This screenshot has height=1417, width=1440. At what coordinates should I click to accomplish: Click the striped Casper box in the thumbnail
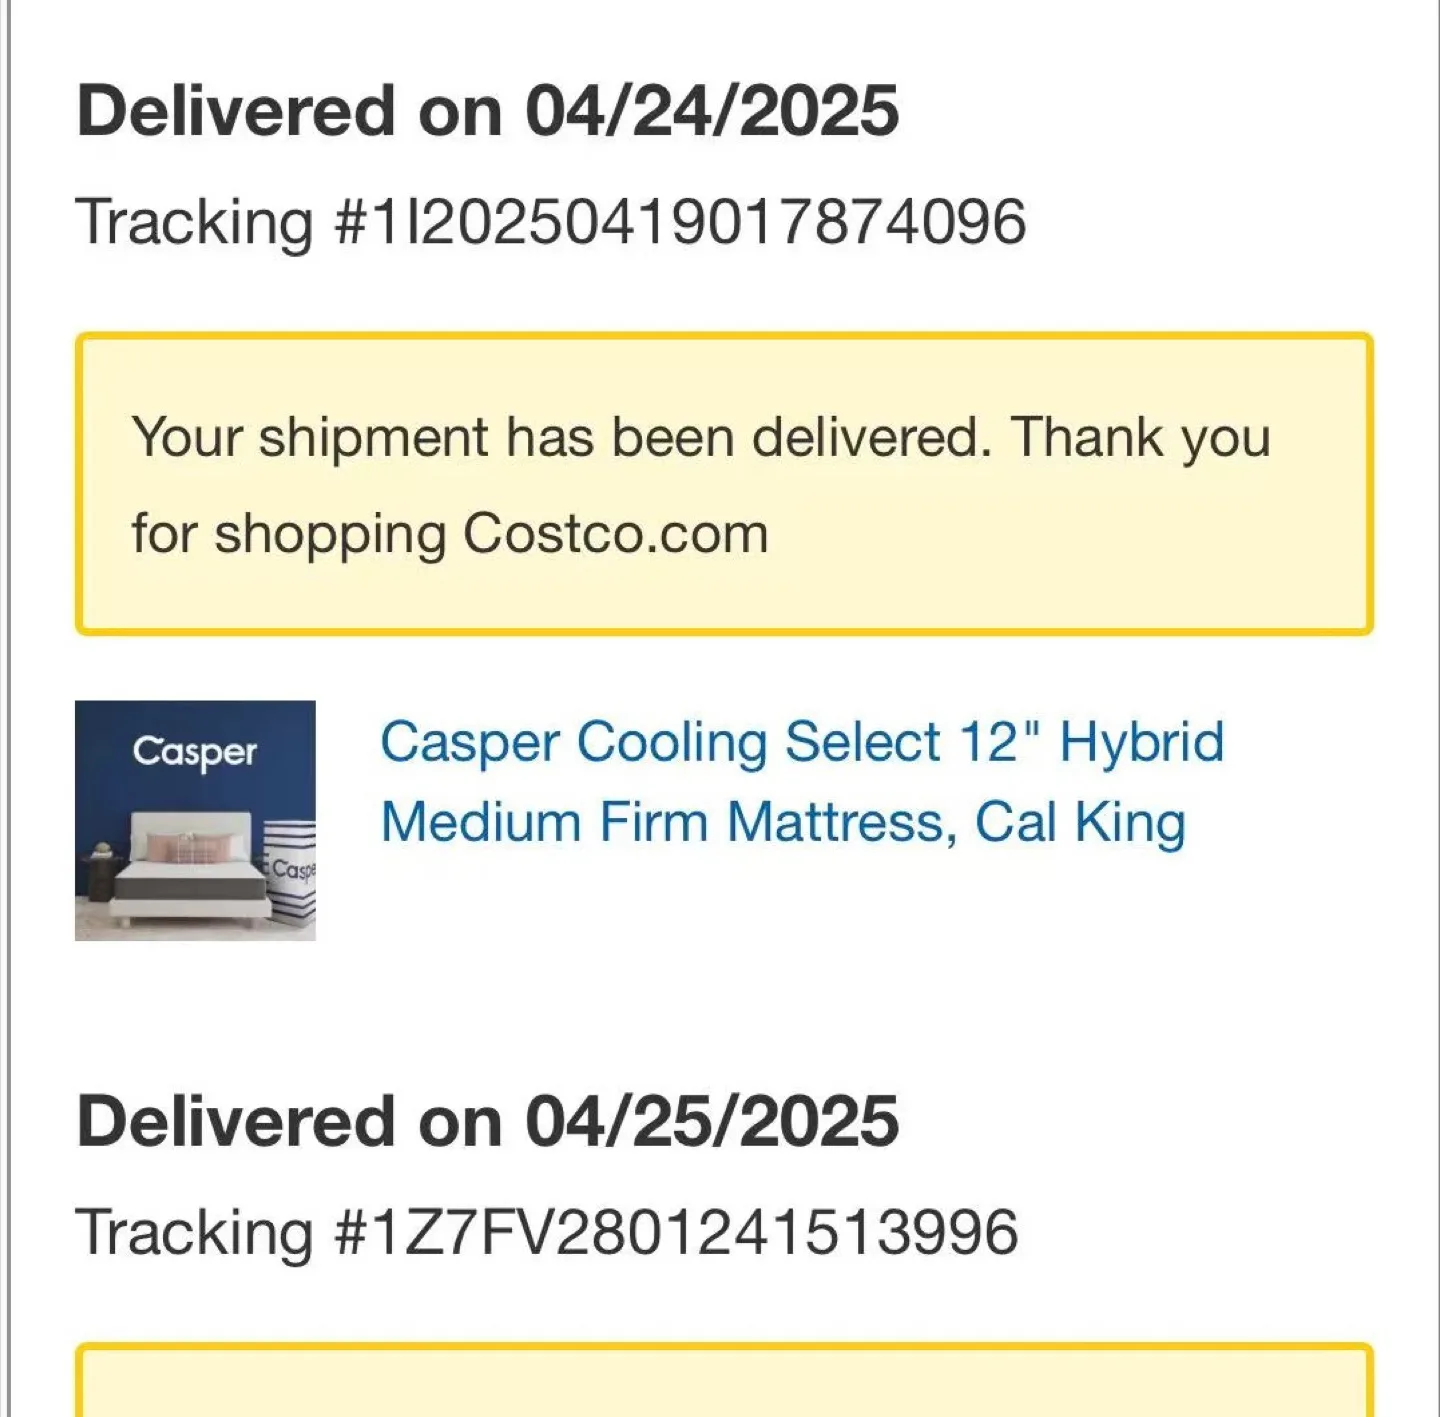click(291, 872)
